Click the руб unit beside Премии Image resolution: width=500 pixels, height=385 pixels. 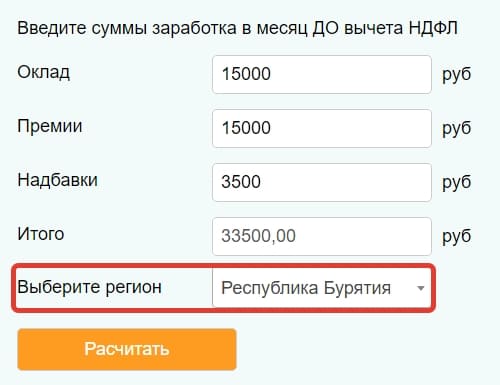[456, 129]
